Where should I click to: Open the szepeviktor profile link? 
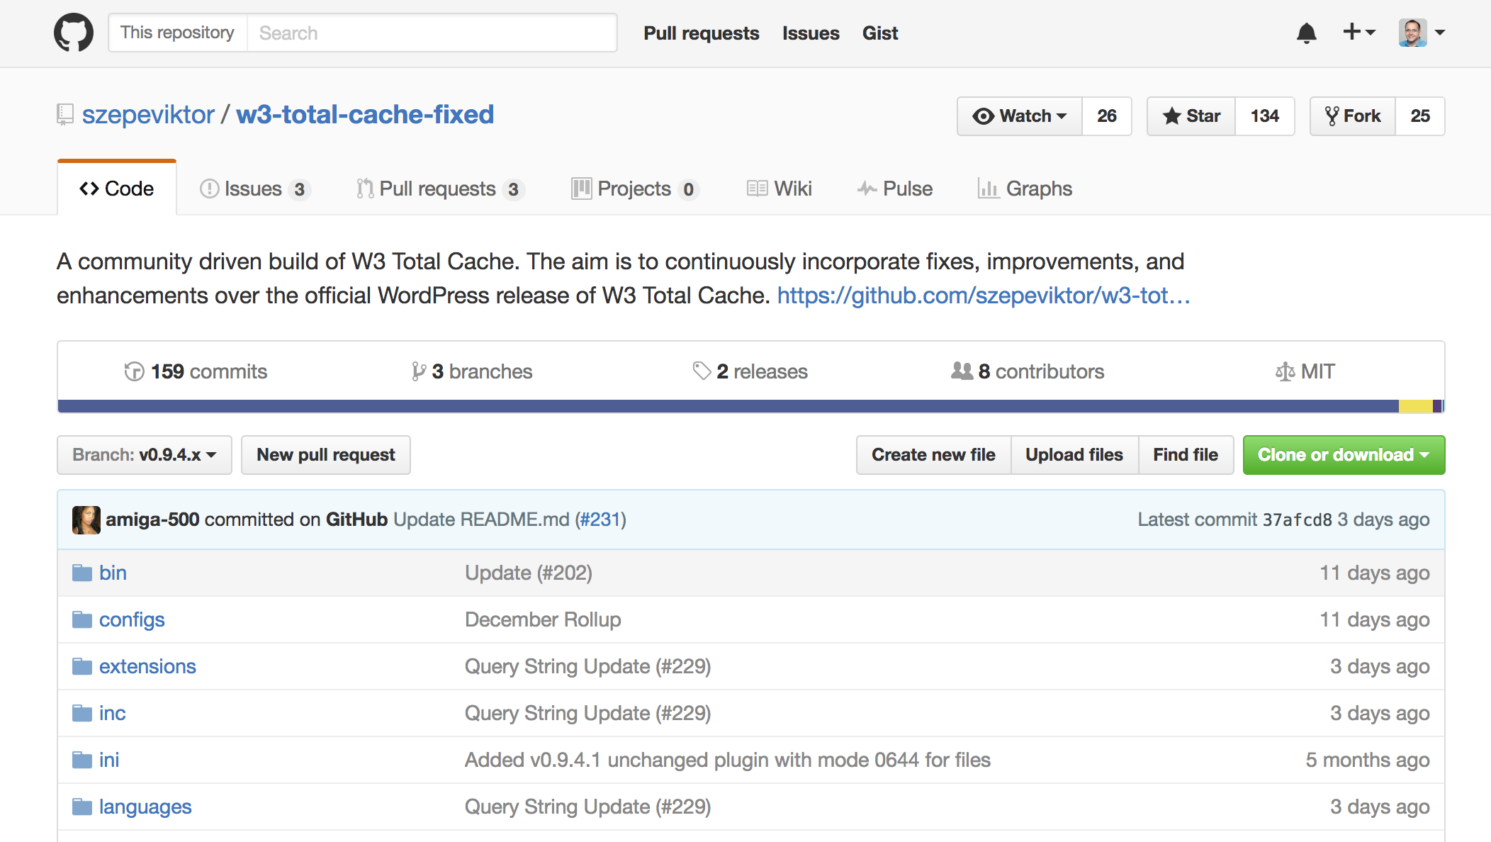(148, 114)
